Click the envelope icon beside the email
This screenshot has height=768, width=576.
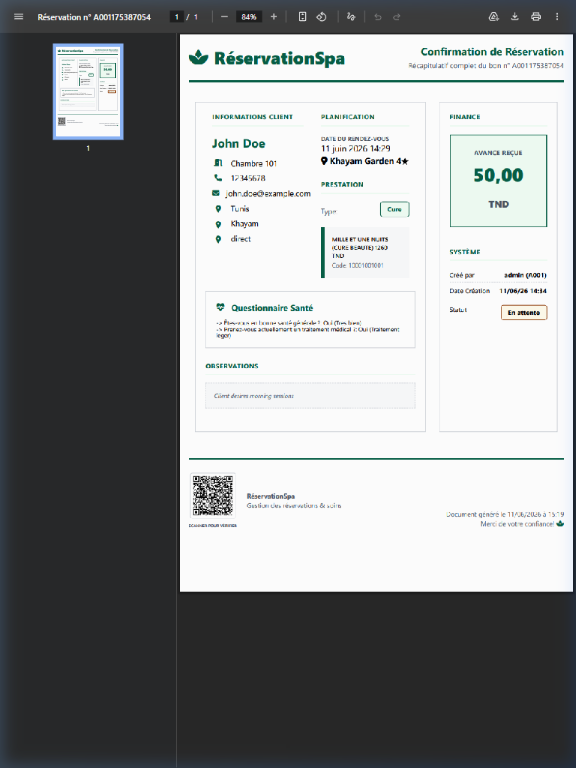(216, 193)
